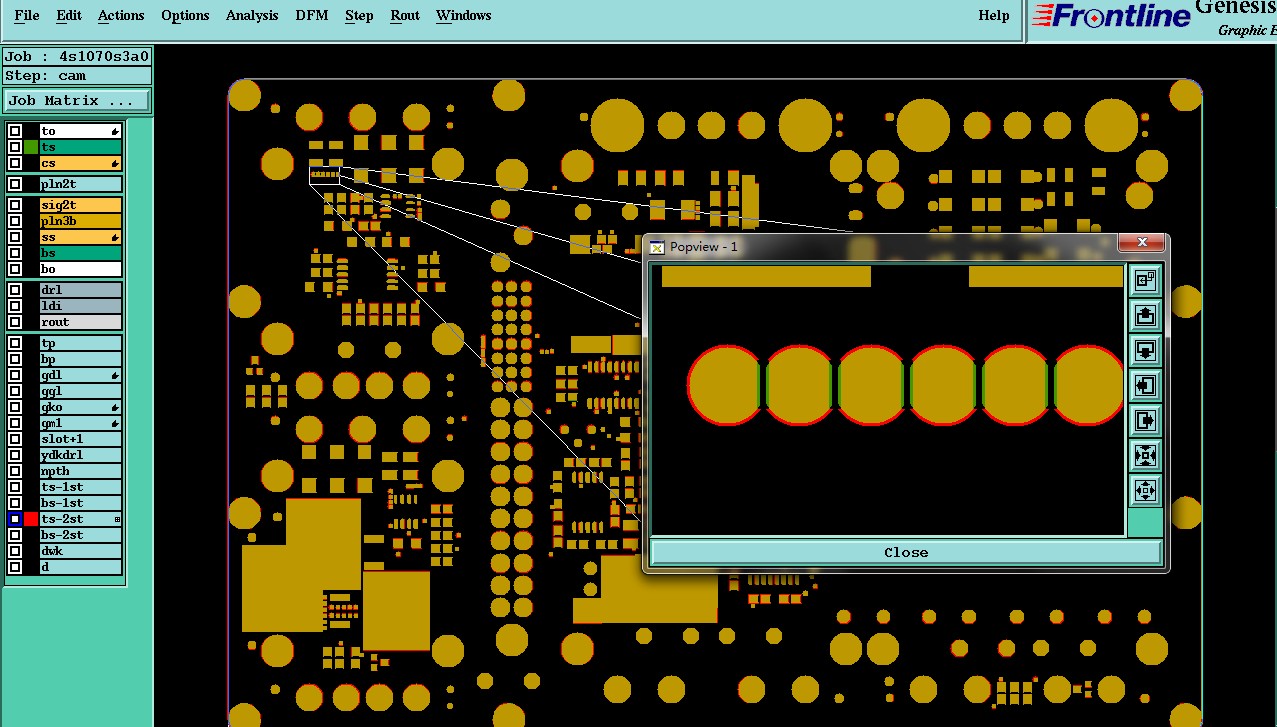
Task: Pan Popview left with the left-arrow icon
Action: tap(1145, 385)
